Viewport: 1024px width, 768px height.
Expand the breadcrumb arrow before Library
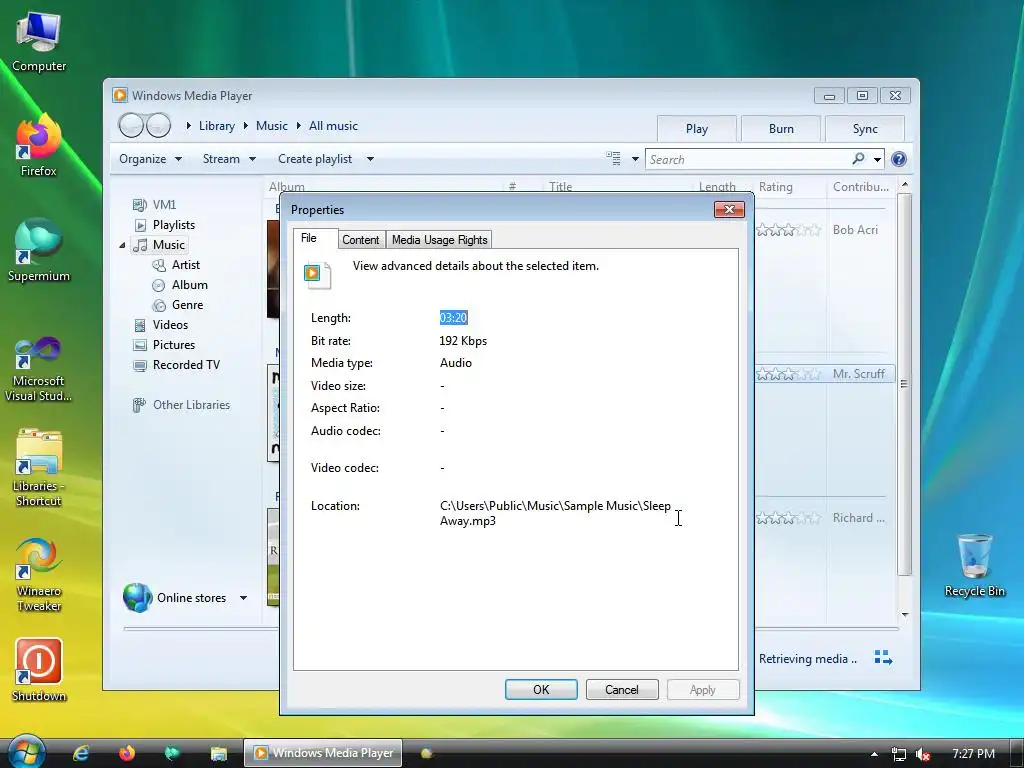click(x=188, y=125)
